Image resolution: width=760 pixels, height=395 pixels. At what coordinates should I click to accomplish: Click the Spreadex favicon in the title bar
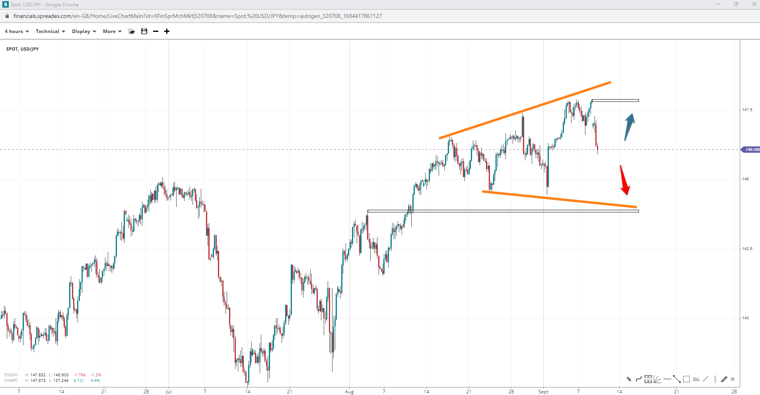click(x=6, y=4)
